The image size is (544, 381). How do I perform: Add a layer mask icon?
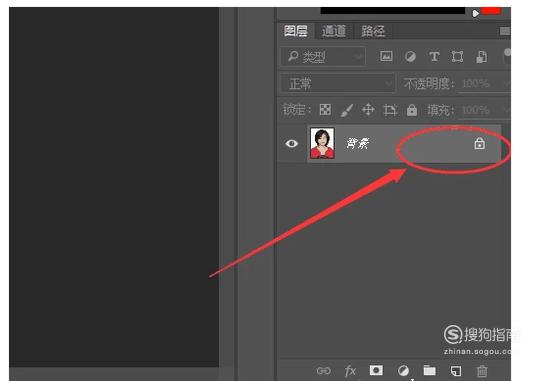tap(376, 370)
